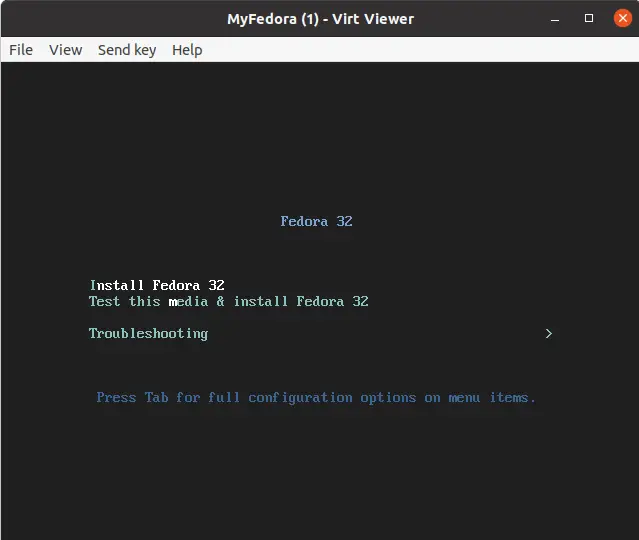
Task: Click the MyFedora (1) - Virt Viewer title
Action: pos(320,19)
